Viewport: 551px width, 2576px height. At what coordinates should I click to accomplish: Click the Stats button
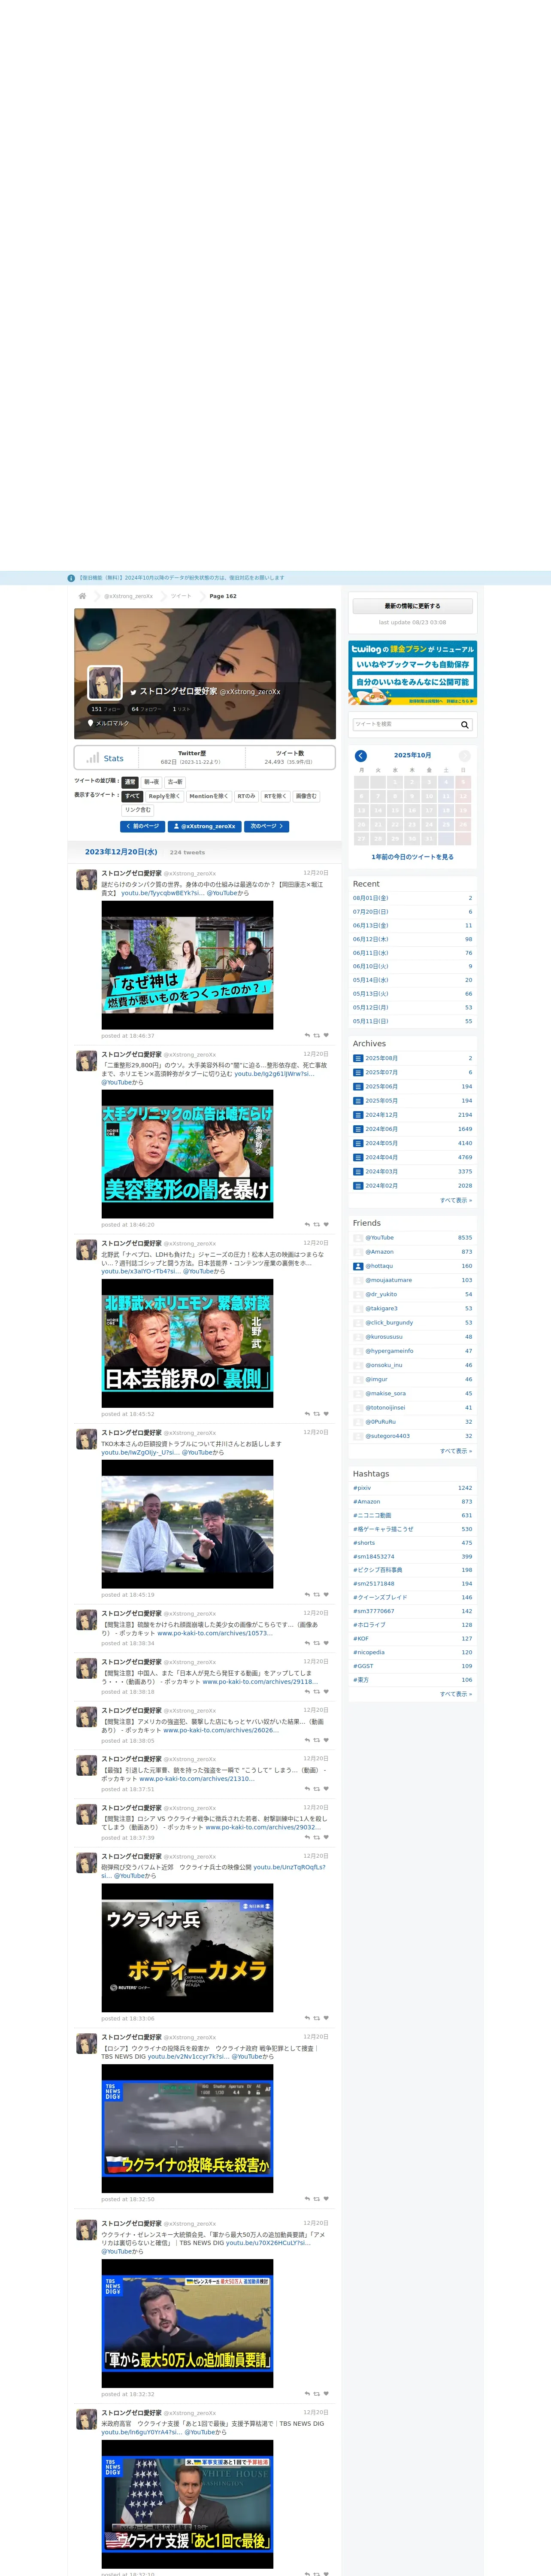coord(105,758)
